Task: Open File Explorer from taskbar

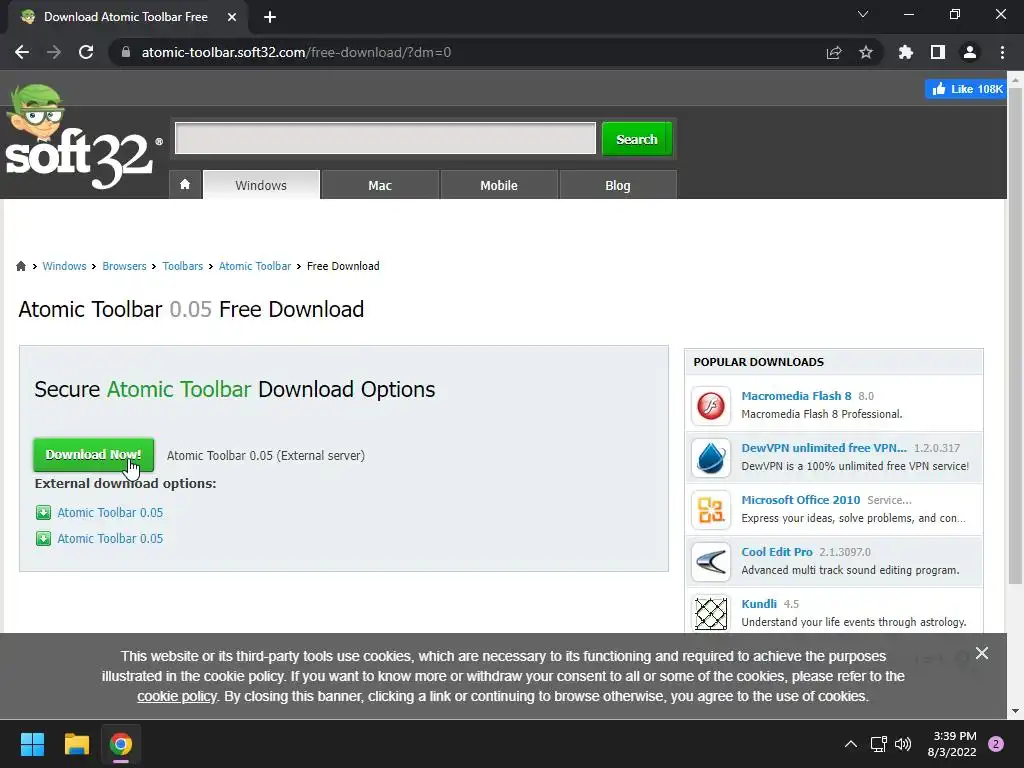Action: click(x=76, y=744)
